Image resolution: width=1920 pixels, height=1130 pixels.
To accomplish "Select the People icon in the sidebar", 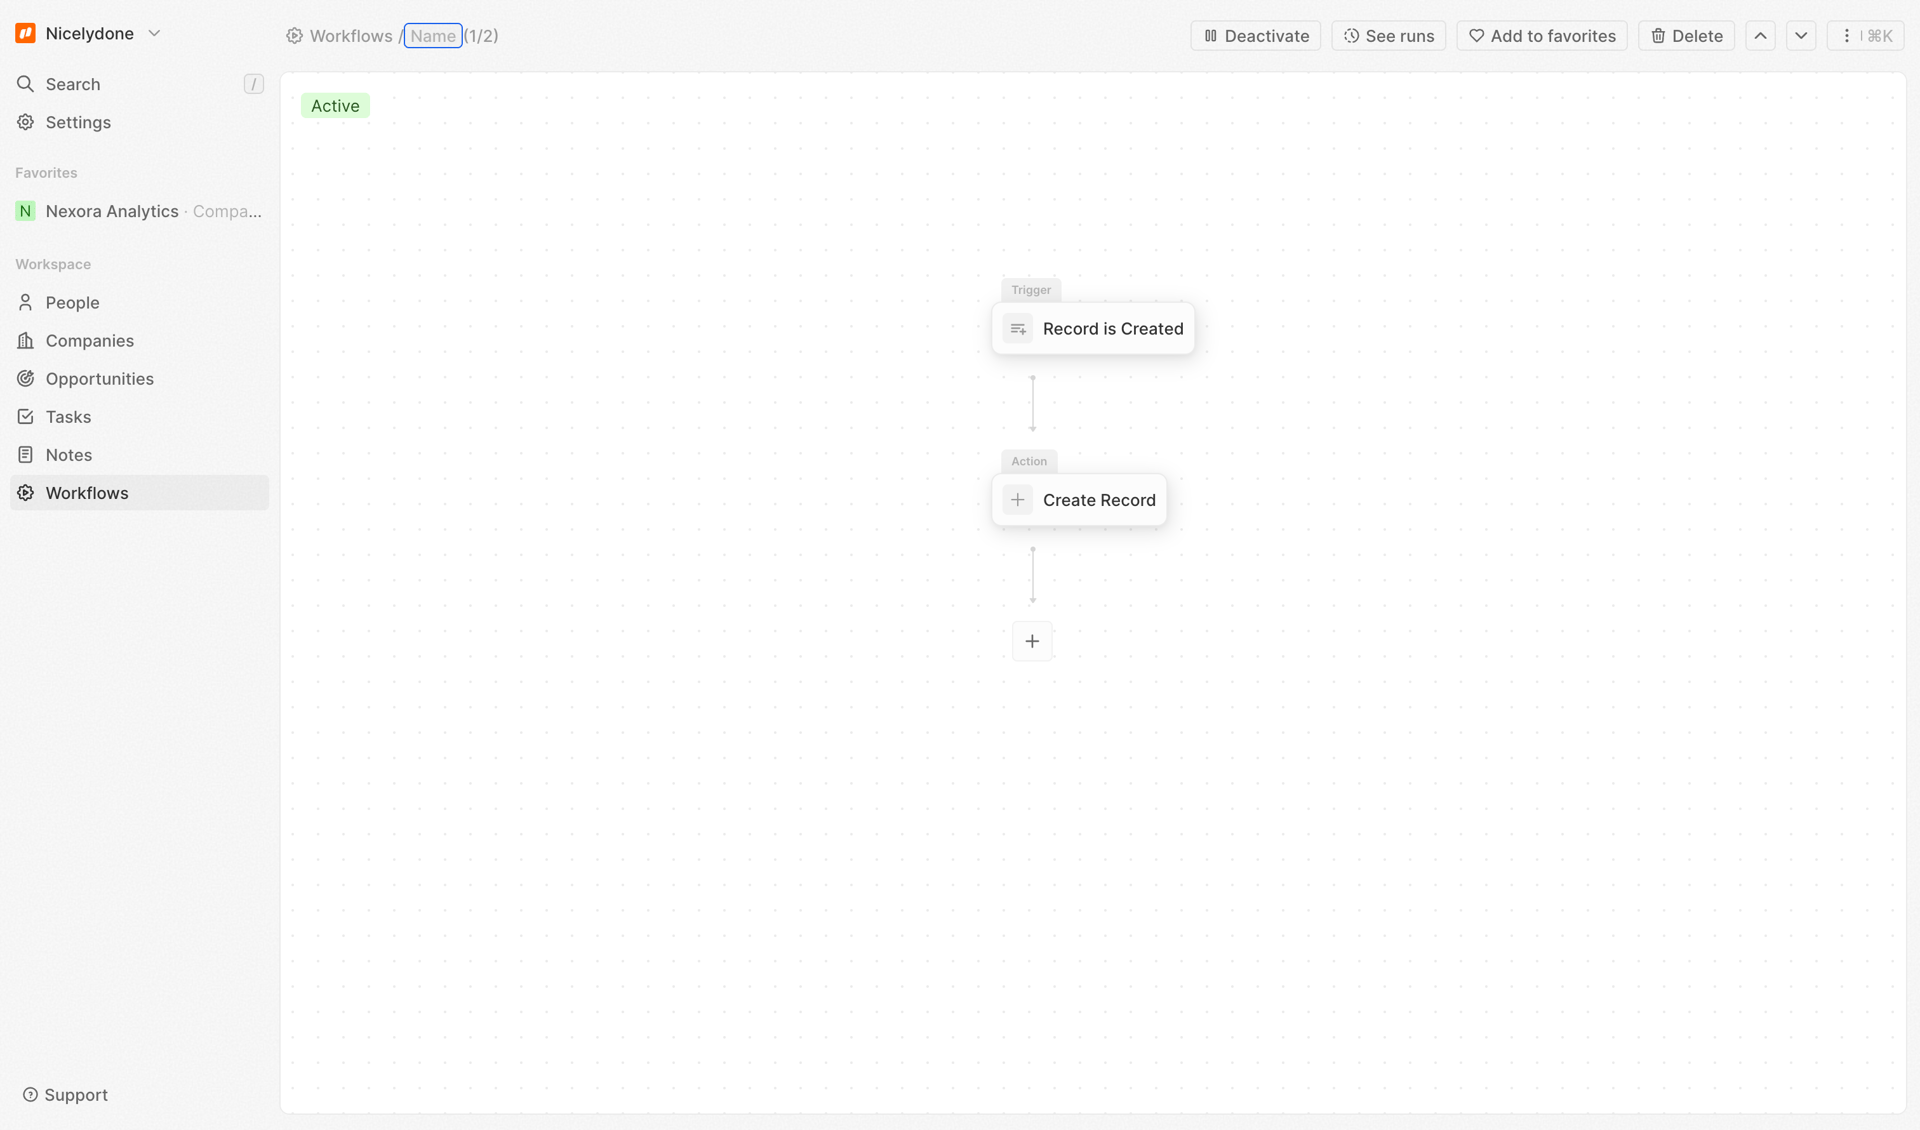I will pos(25,302).
